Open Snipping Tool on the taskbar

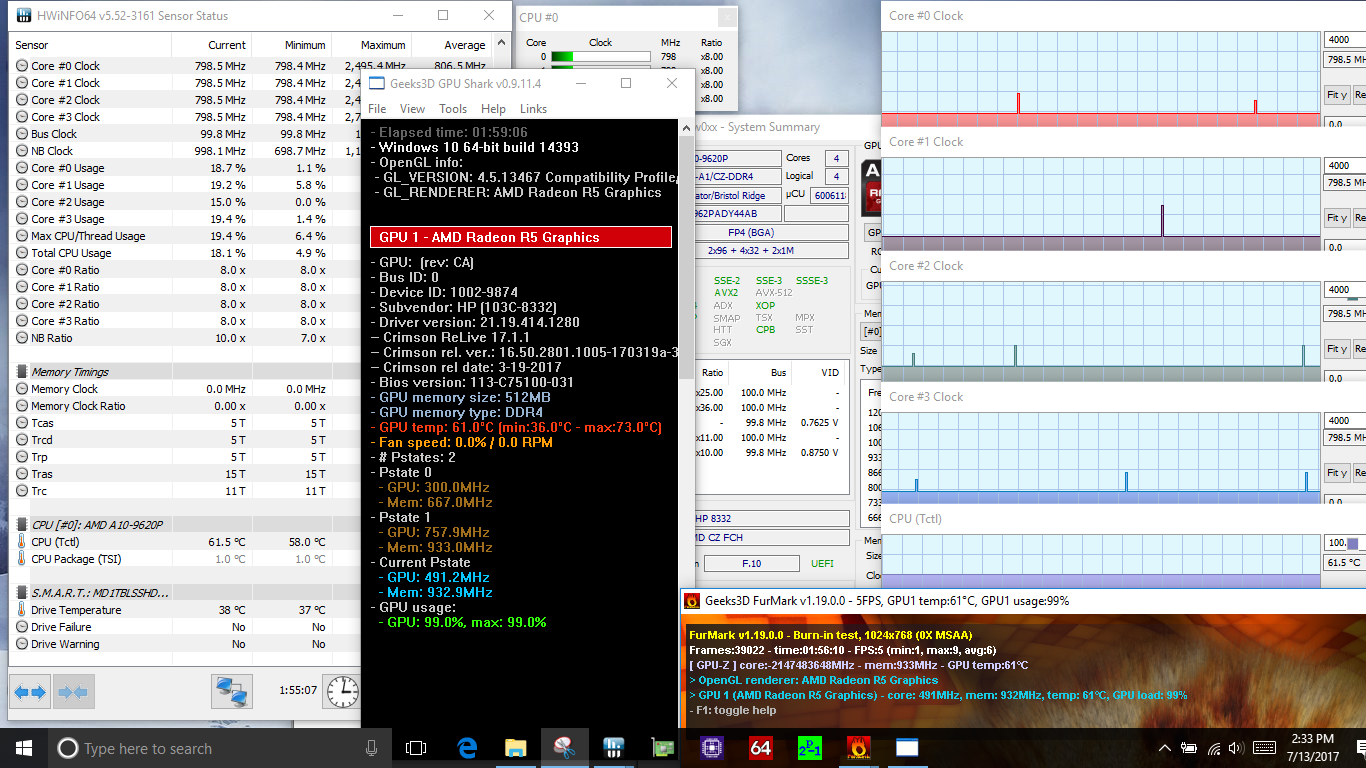[x=565, y=747]
